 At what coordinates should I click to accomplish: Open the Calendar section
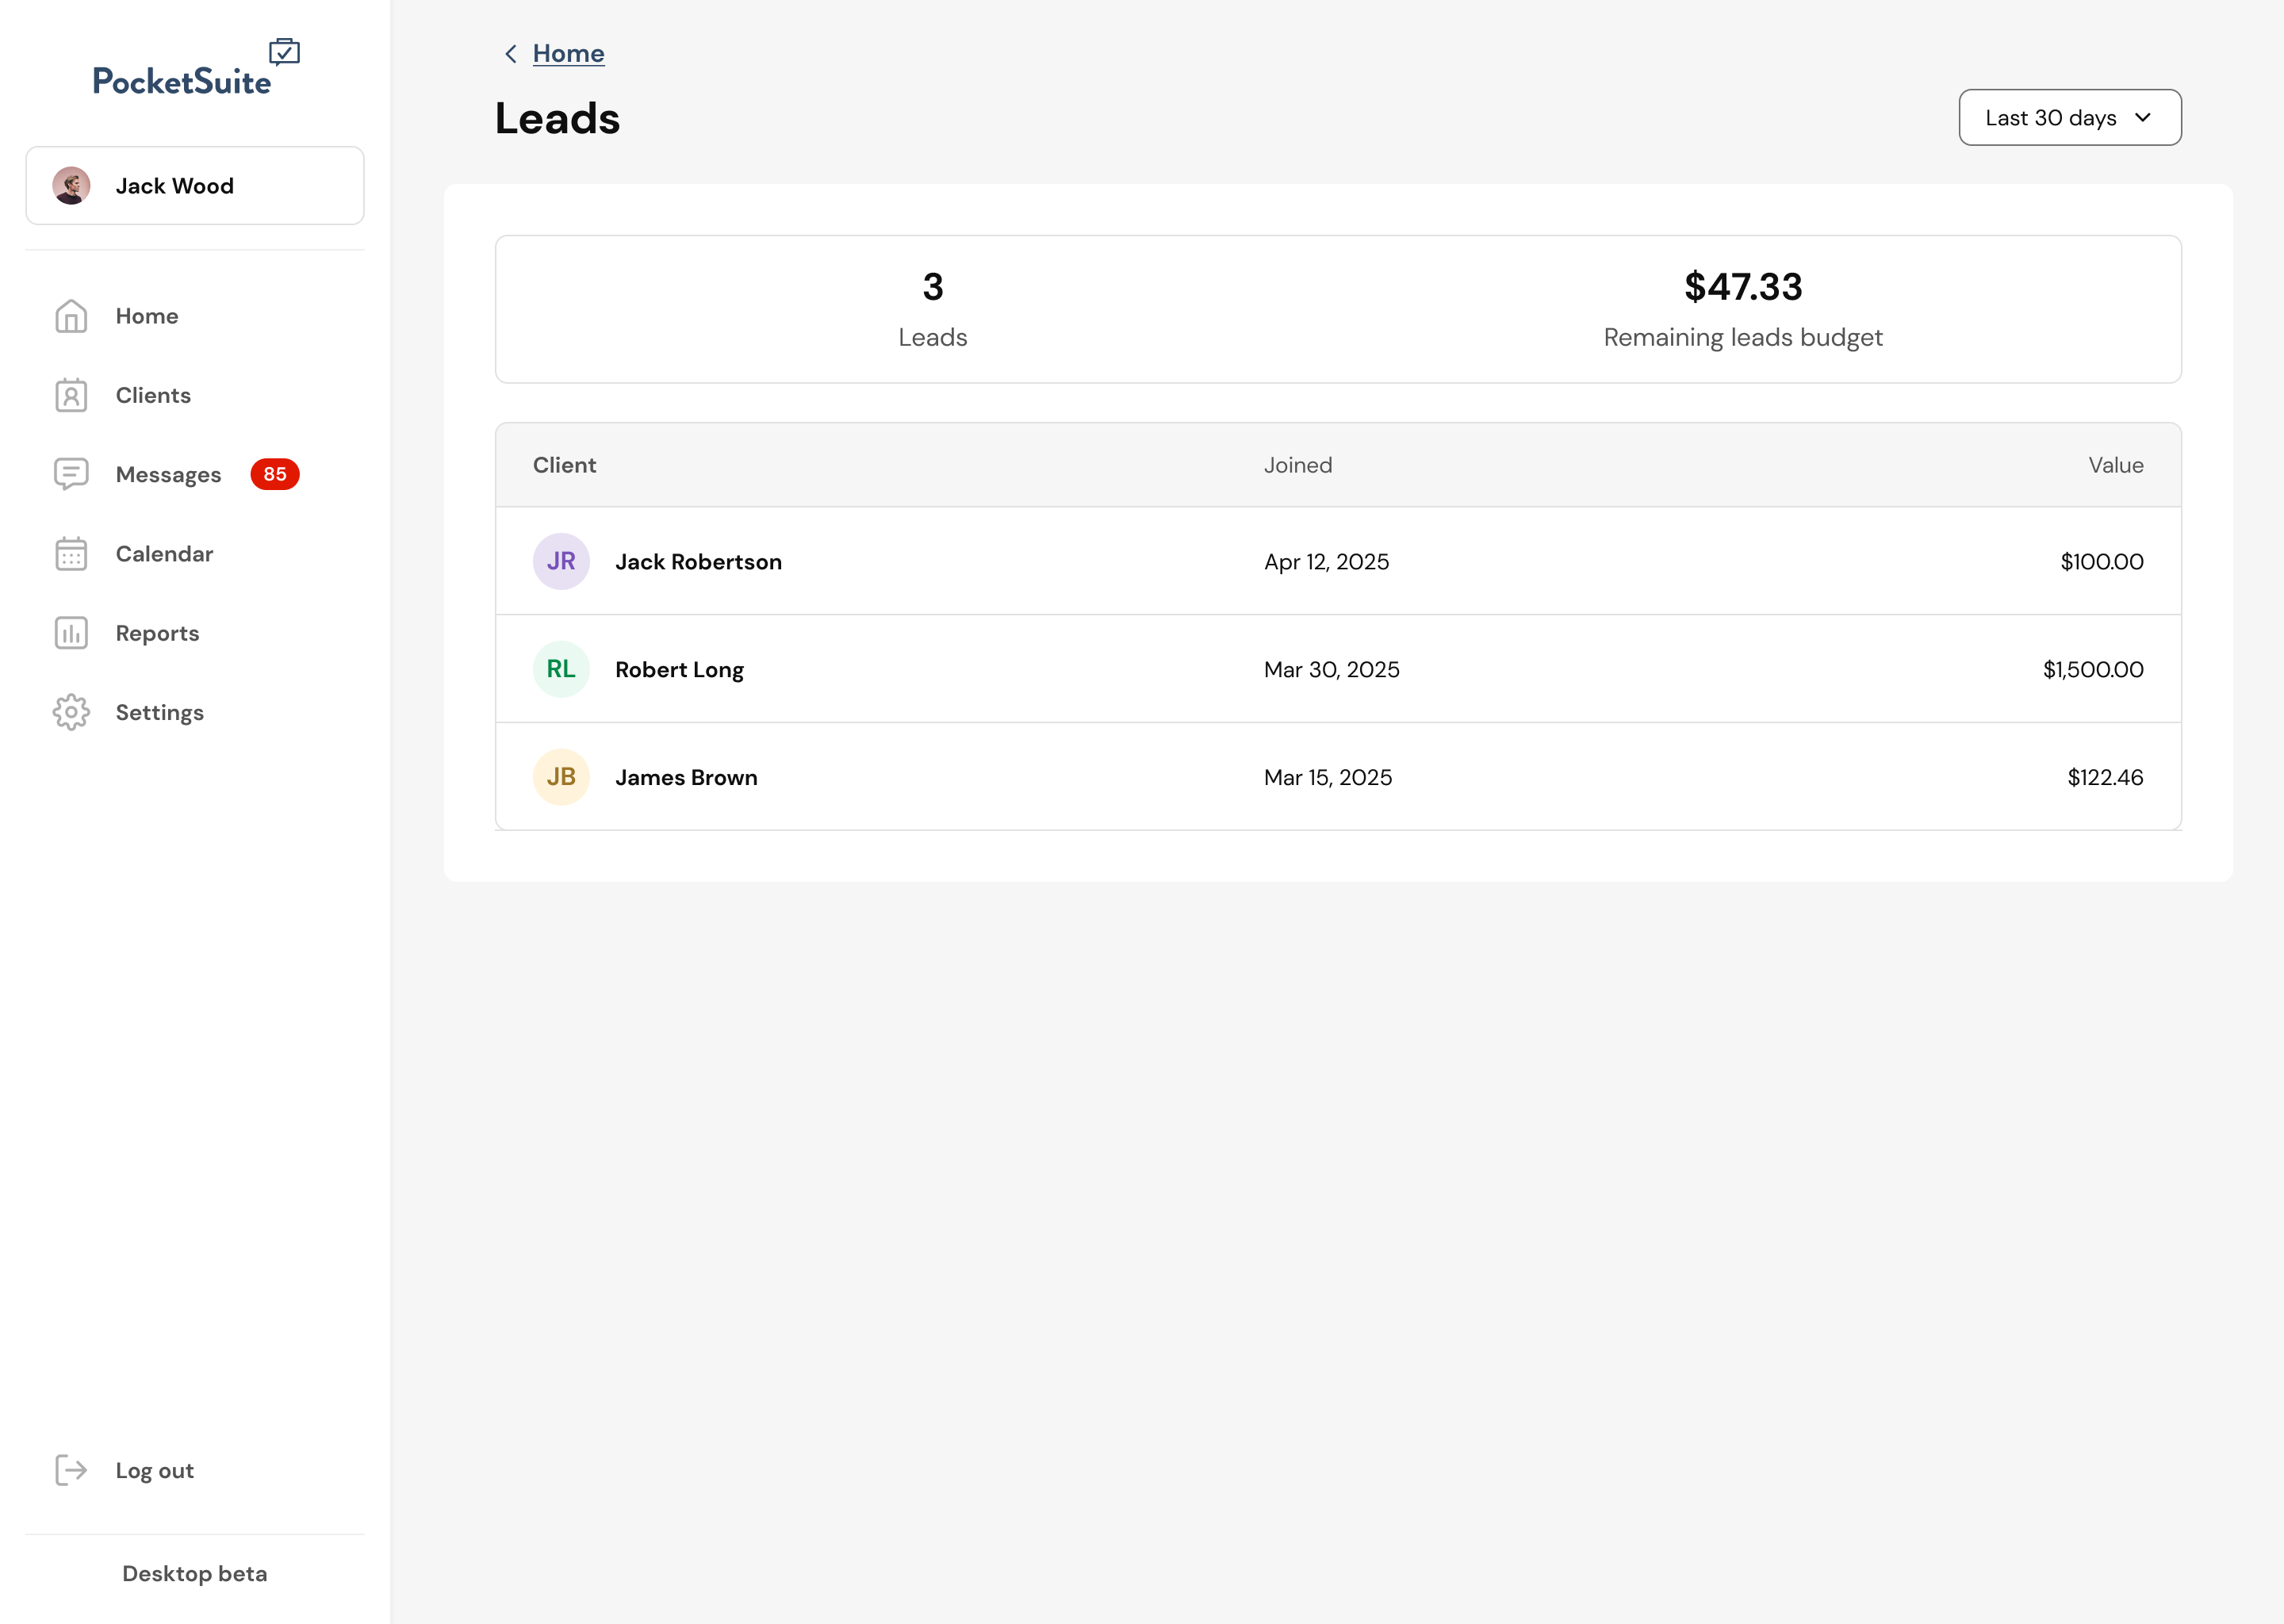click(164, 554)
